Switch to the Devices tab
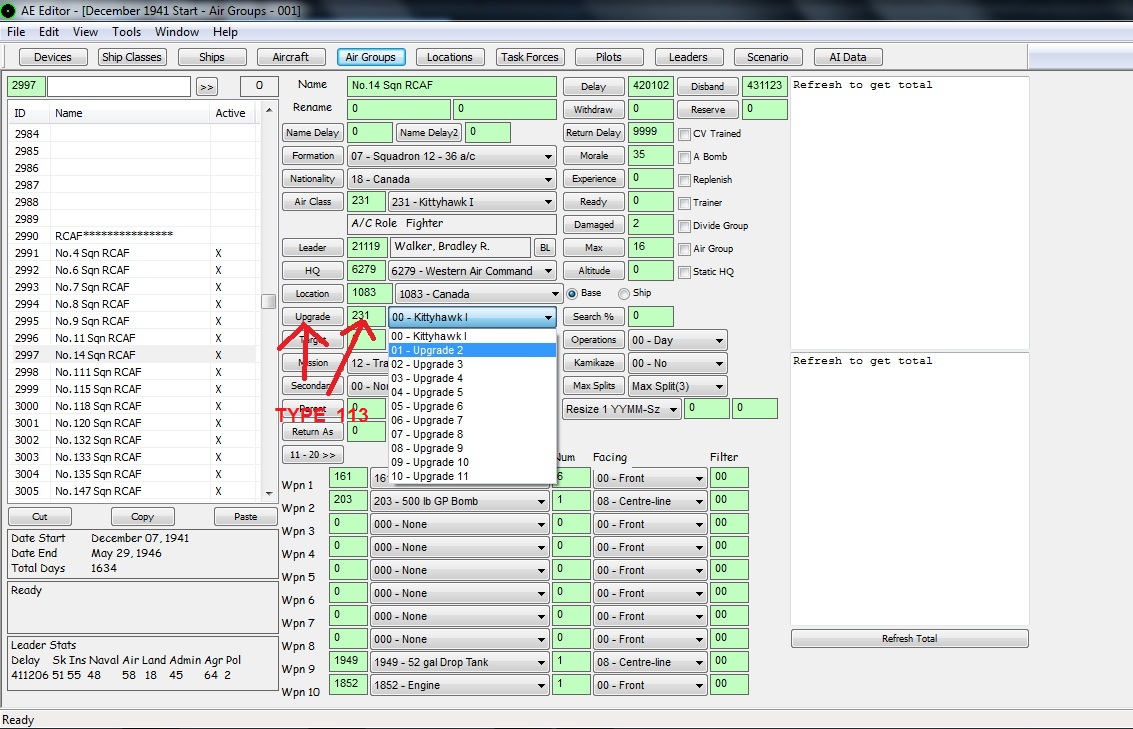Image resolution: width=1133 pixels, height=729 pixels. 53,57
